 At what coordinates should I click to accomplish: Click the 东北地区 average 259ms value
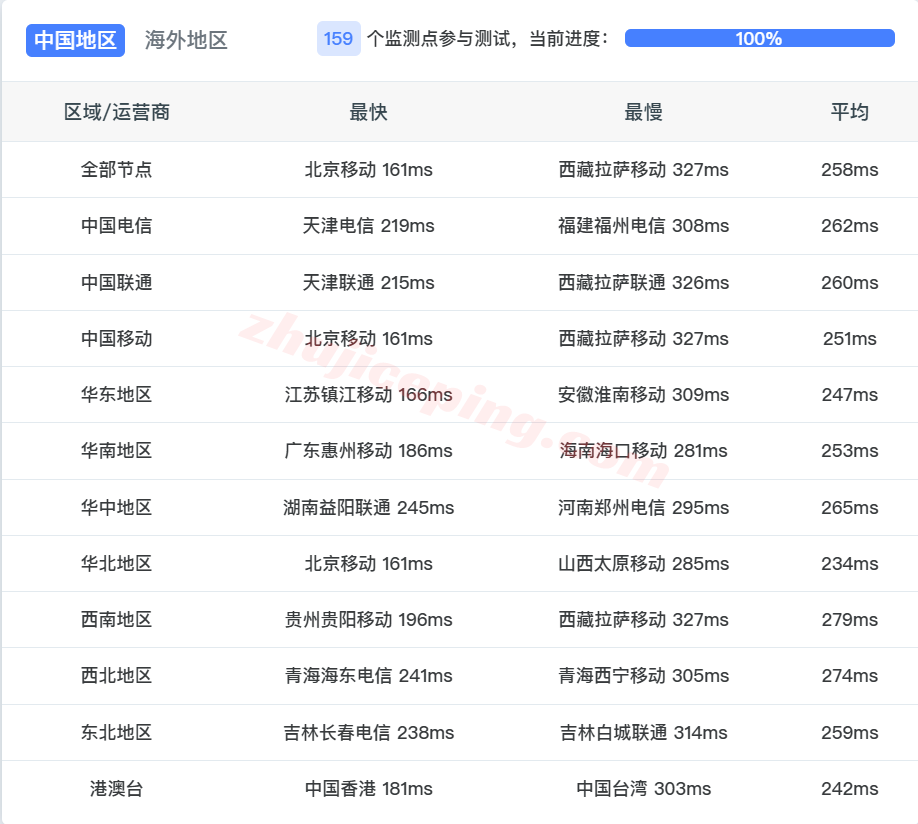pos(847,732)
